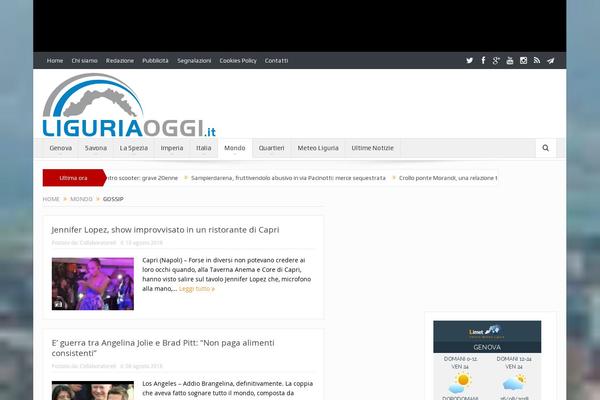Screen dimensions: 600x400
Task: Open the Instagram icon
Action: (x=523, y=60)
